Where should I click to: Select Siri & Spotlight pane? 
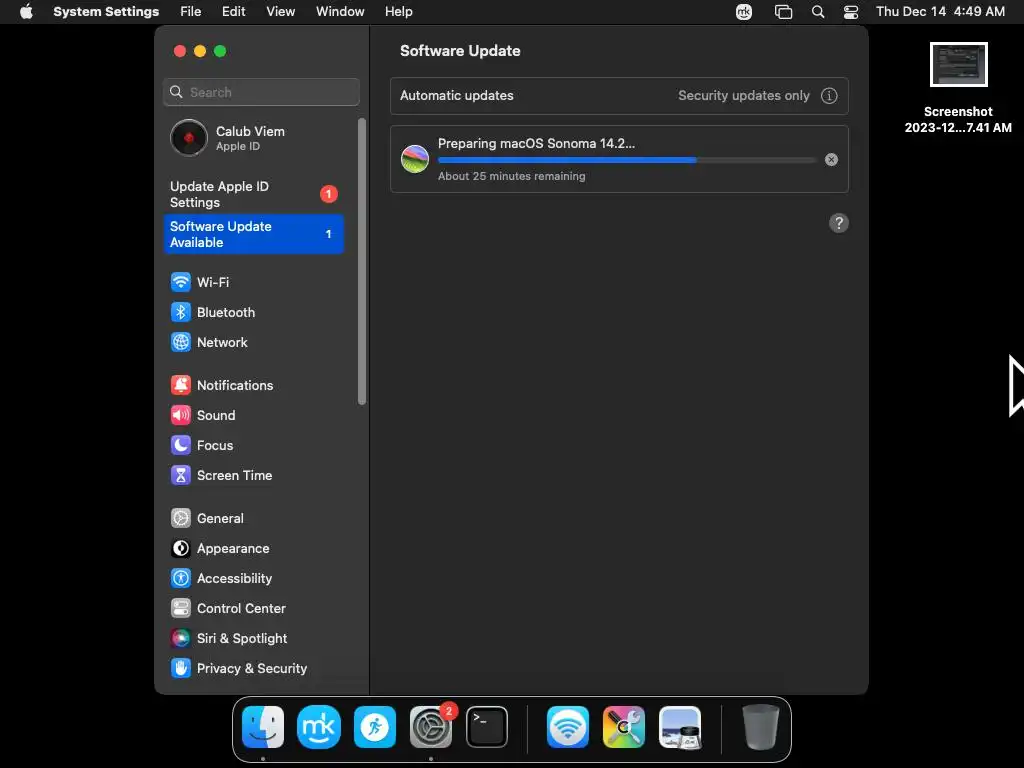(253, 639)
